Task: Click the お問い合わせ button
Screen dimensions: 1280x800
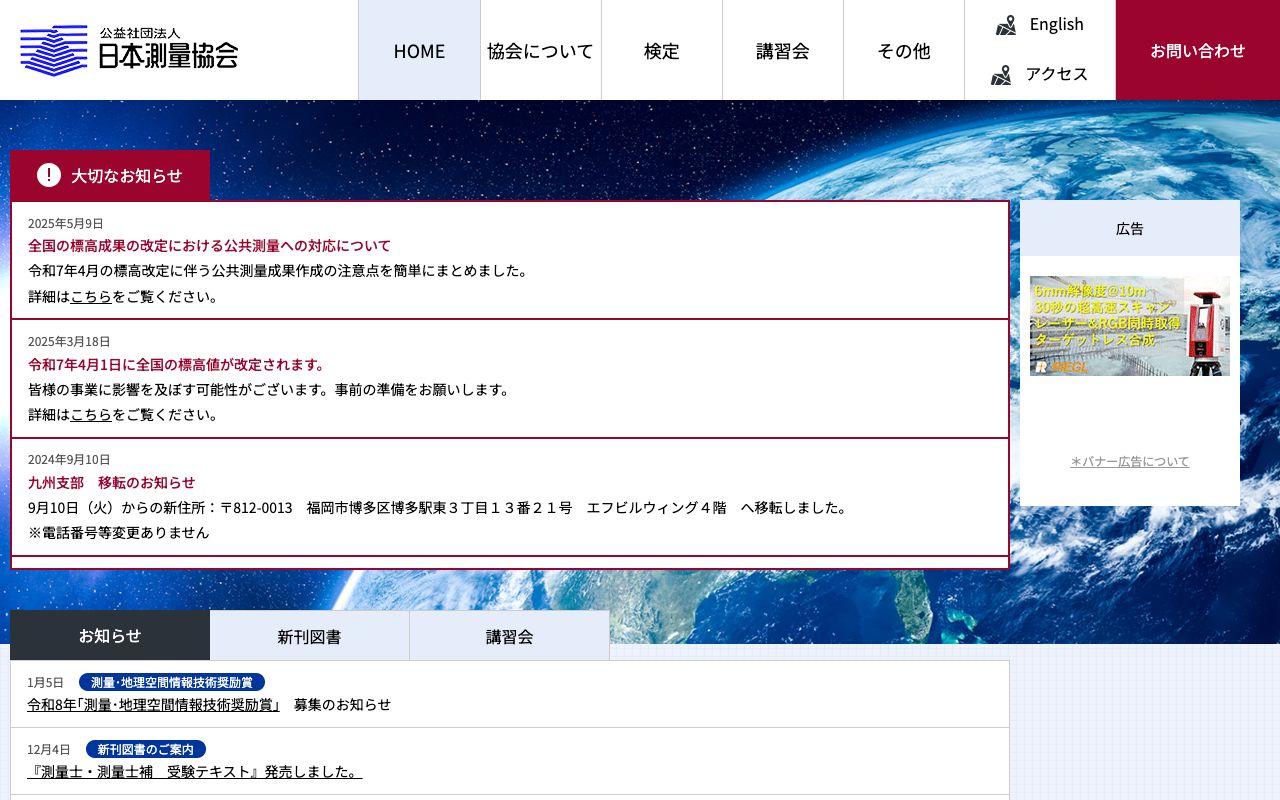Action: click(x=1197, y=50)
